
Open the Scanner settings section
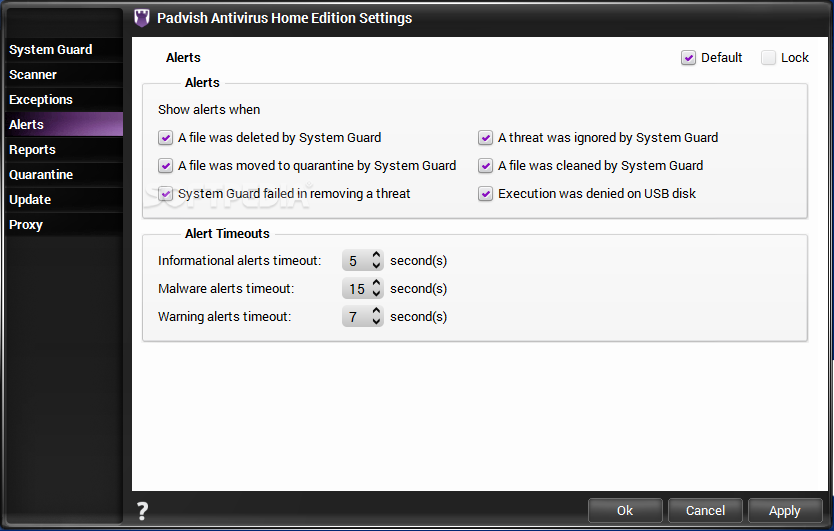tap(64, 74)
